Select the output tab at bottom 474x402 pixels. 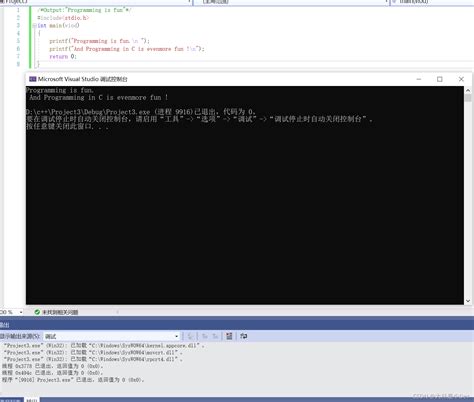[32, 400]
